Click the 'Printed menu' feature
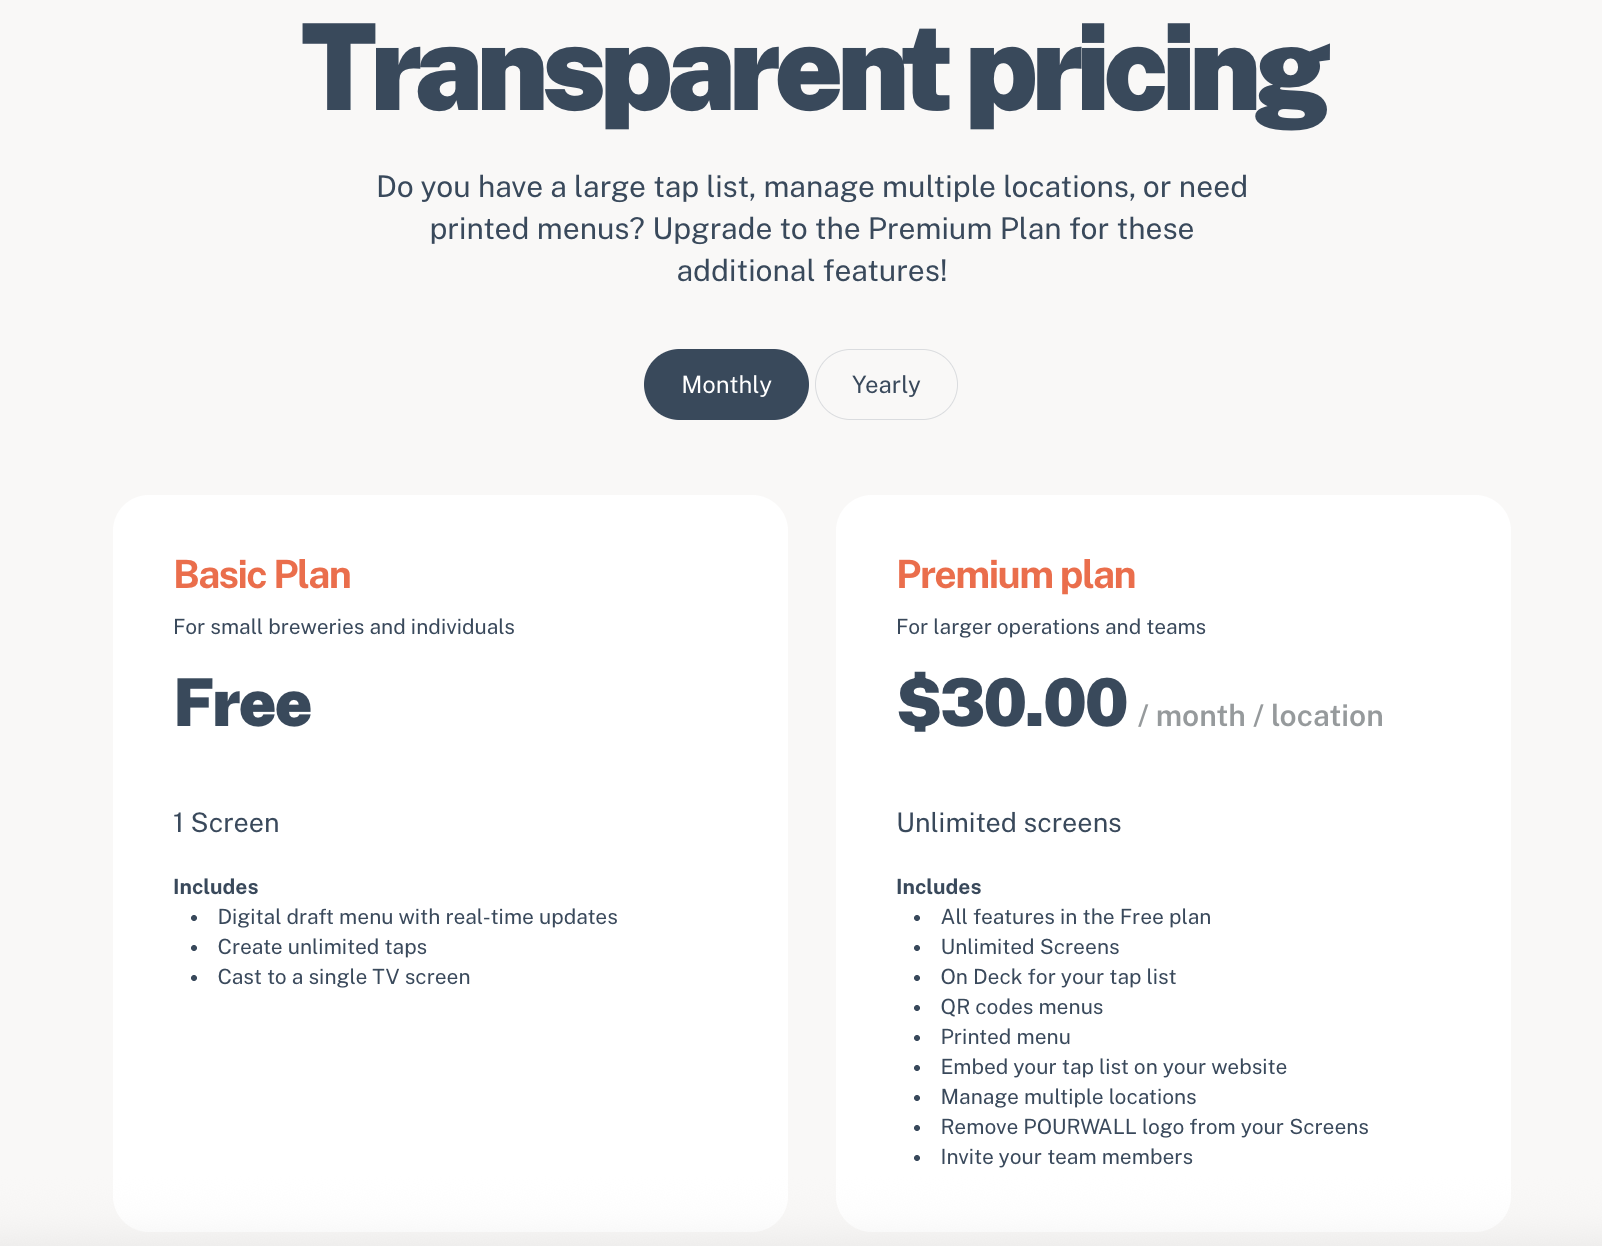 click(x=1005, y=1037)
